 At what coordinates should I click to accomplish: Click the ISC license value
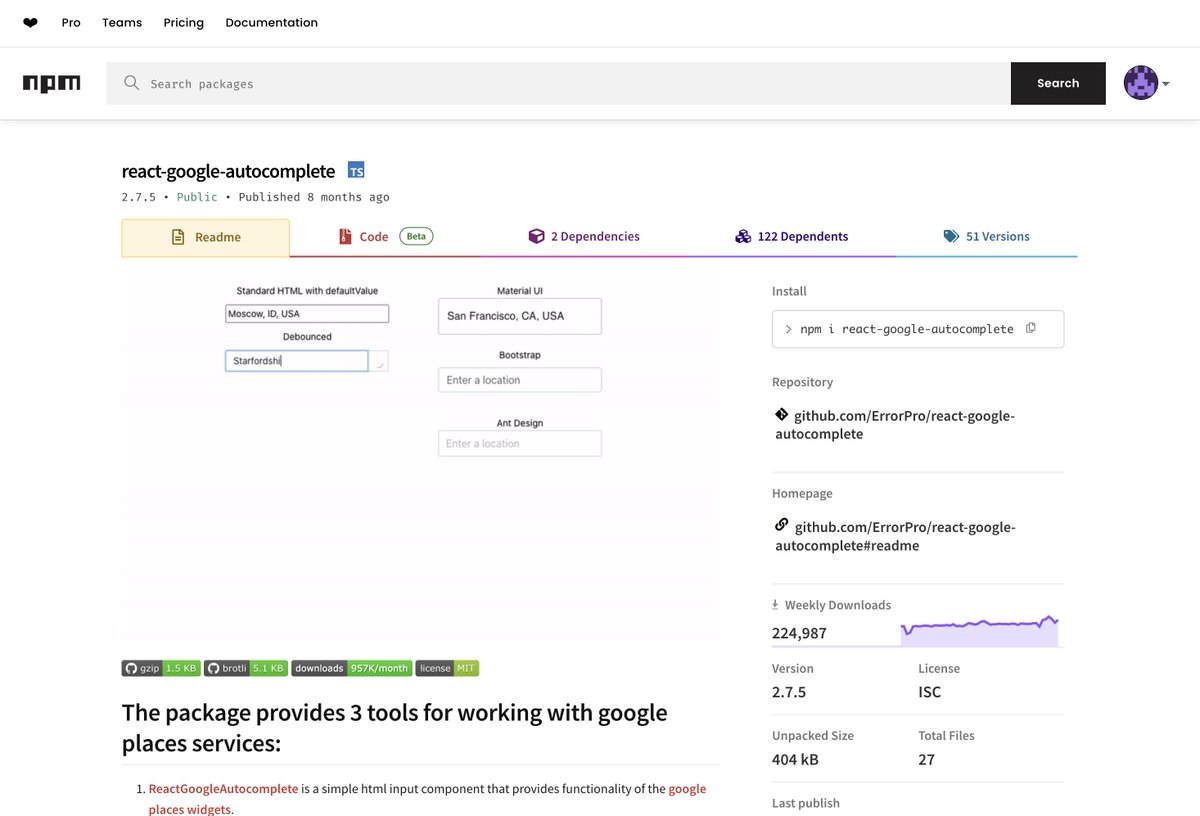(x=930, y=692)
